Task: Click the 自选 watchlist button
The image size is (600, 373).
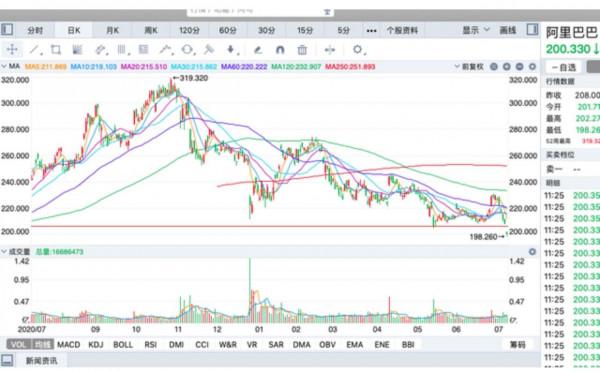Action: 564,67
